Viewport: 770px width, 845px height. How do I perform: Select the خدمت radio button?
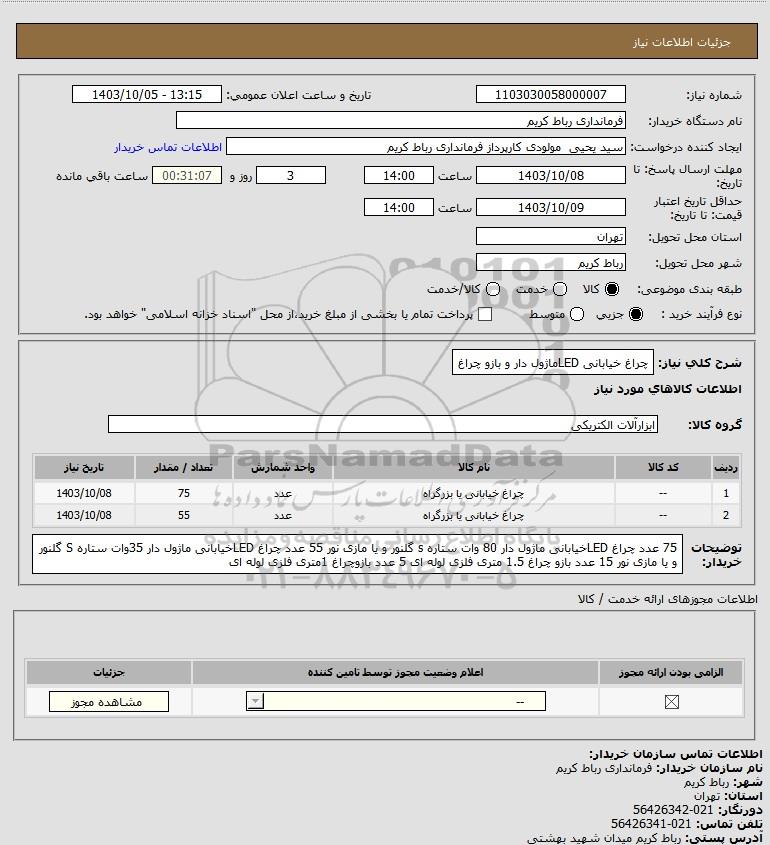coord(560,289)
